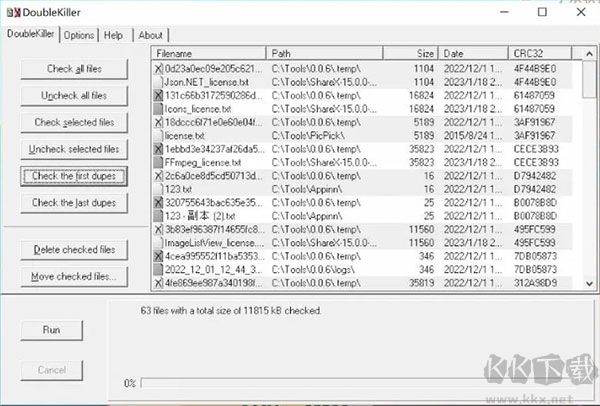Start the scan with Run button
Viewport: 600px width, 406px height.
click(x=52, y=330)
